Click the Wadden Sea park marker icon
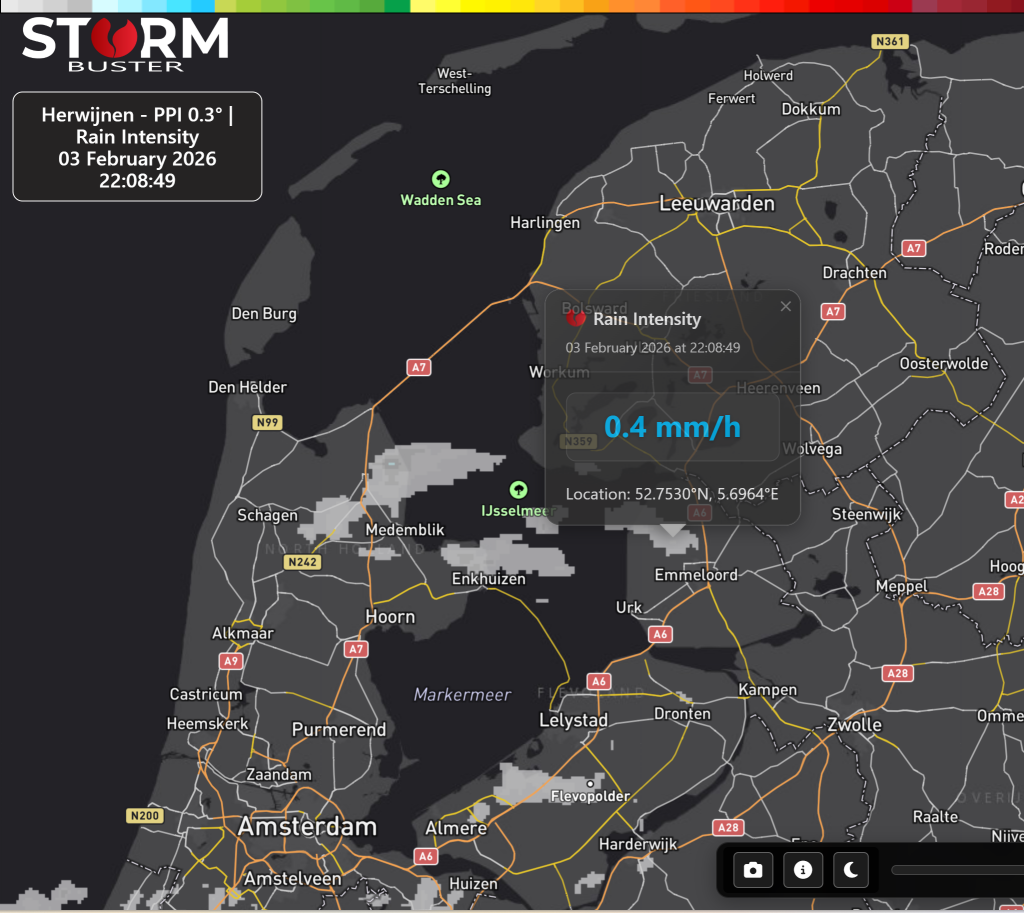The width and height of the screenshot is (1024, 913). [441, 179]
